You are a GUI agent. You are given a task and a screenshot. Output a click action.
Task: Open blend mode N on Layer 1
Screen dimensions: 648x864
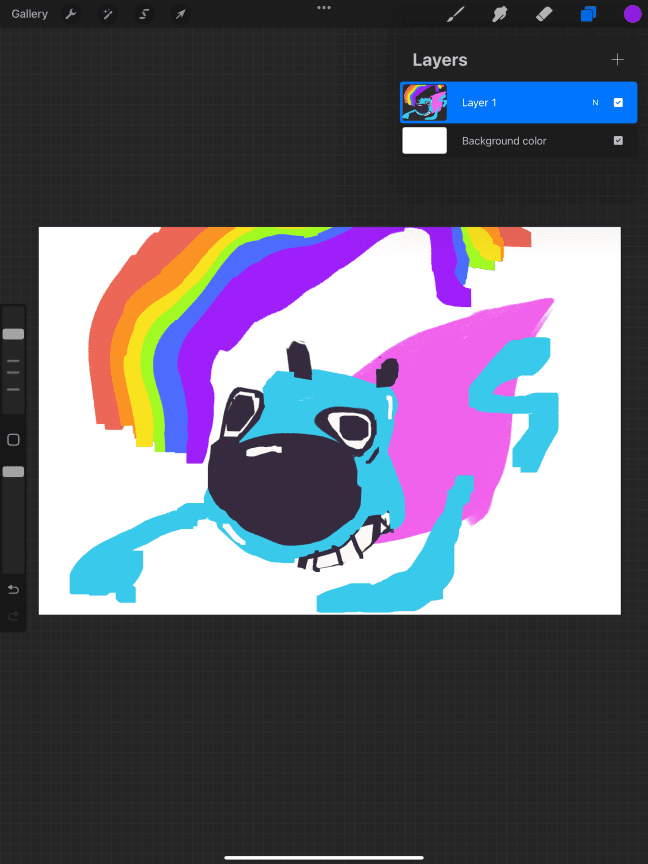tap(595, 102)
